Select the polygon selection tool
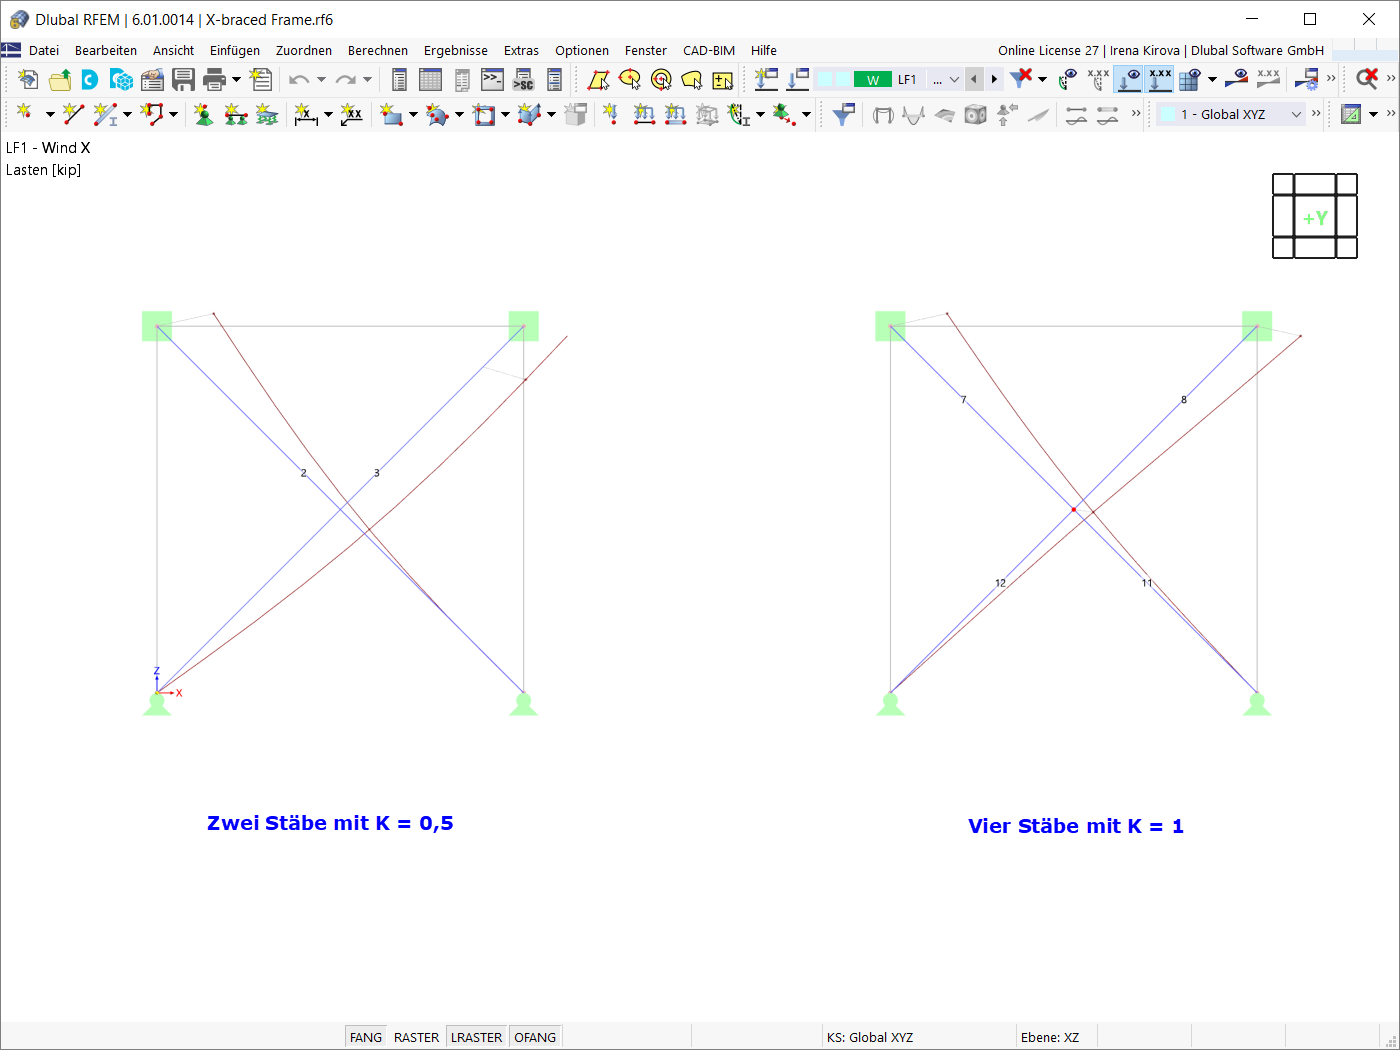Image resolution: width=1400 pixels, height=1050 pixels. pyautogui.click(x=598, y=80)
